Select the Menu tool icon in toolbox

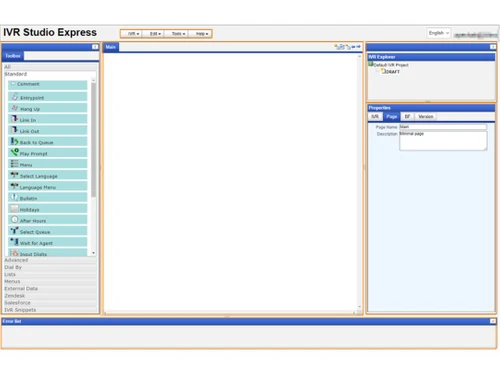click(14, 164)
